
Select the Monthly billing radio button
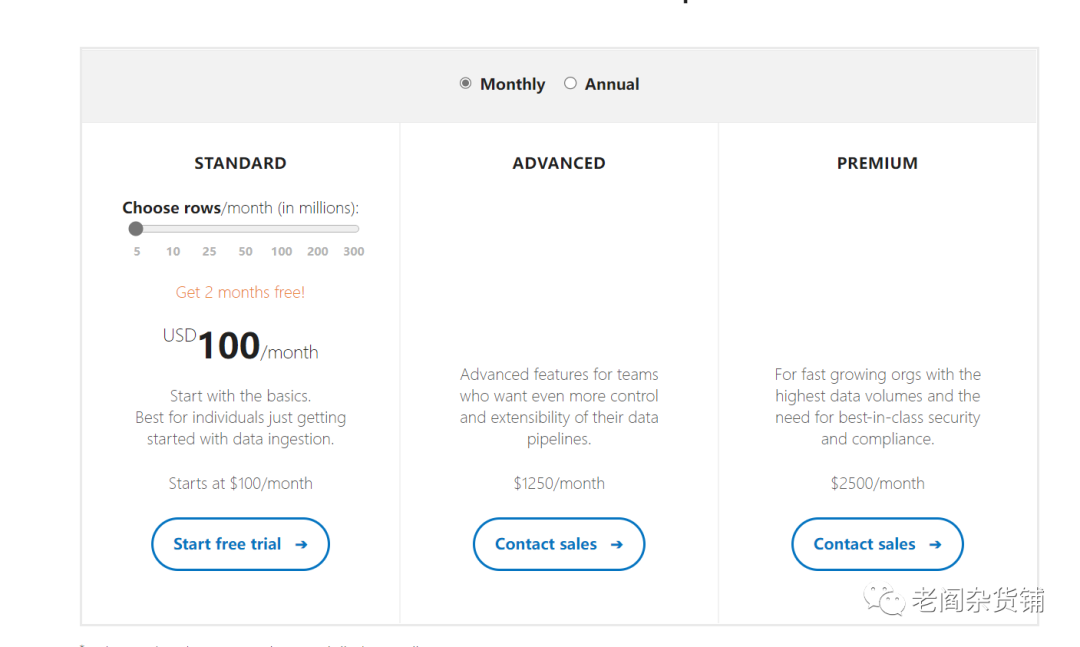[466, 84]
